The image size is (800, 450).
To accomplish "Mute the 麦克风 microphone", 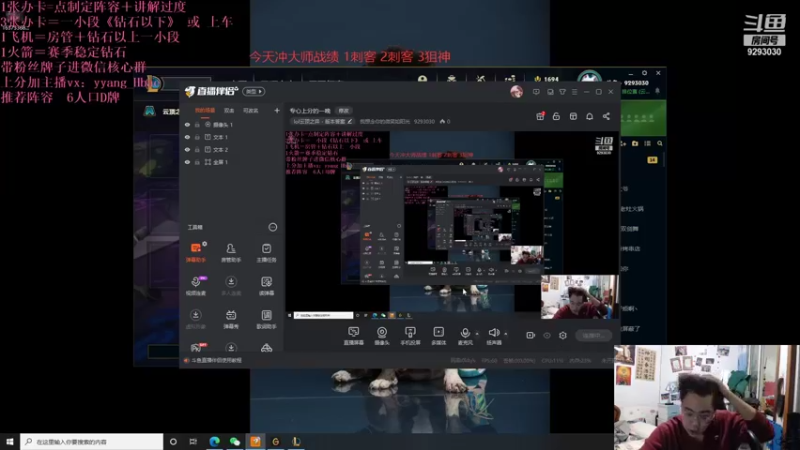I will coord(465,336).
